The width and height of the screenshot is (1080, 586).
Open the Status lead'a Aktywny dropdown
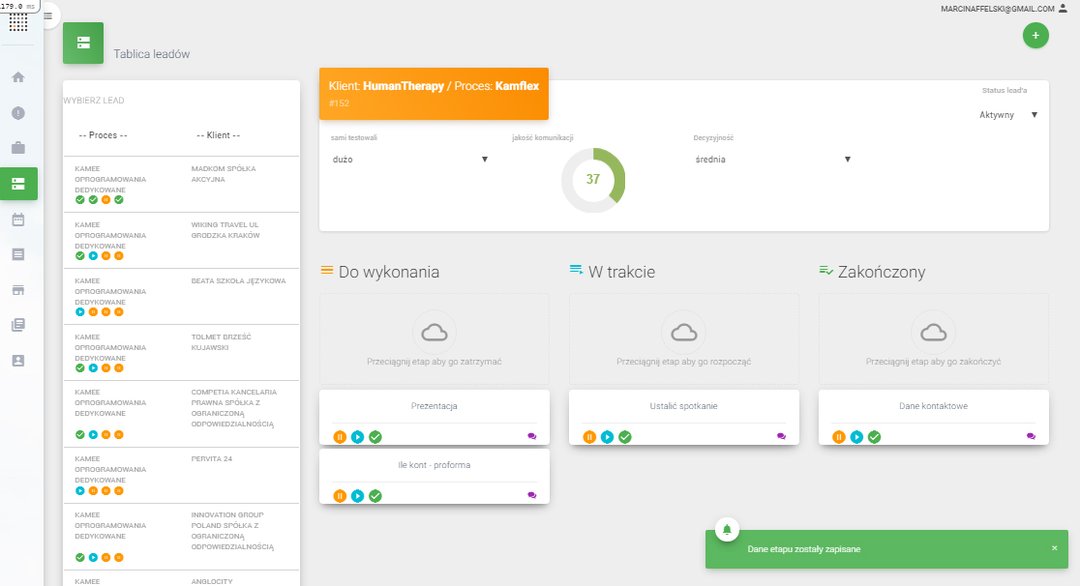pos(1008,115)
